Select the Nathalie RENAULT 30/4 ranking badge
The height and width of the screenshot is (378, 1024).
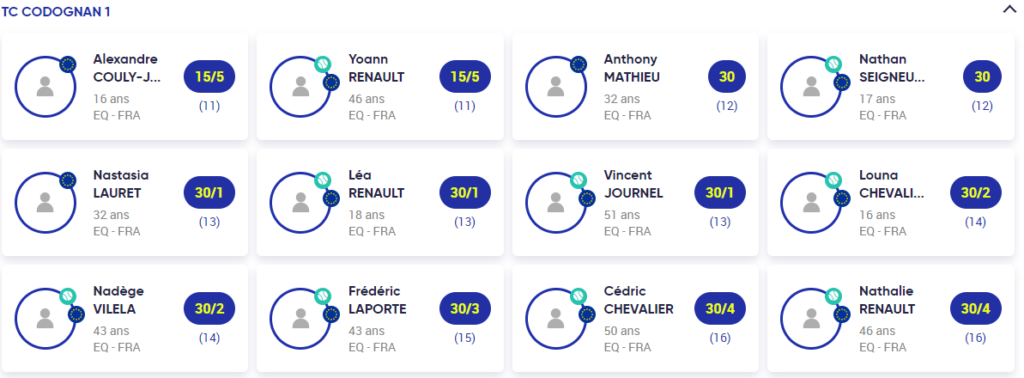tap(976, 309)
